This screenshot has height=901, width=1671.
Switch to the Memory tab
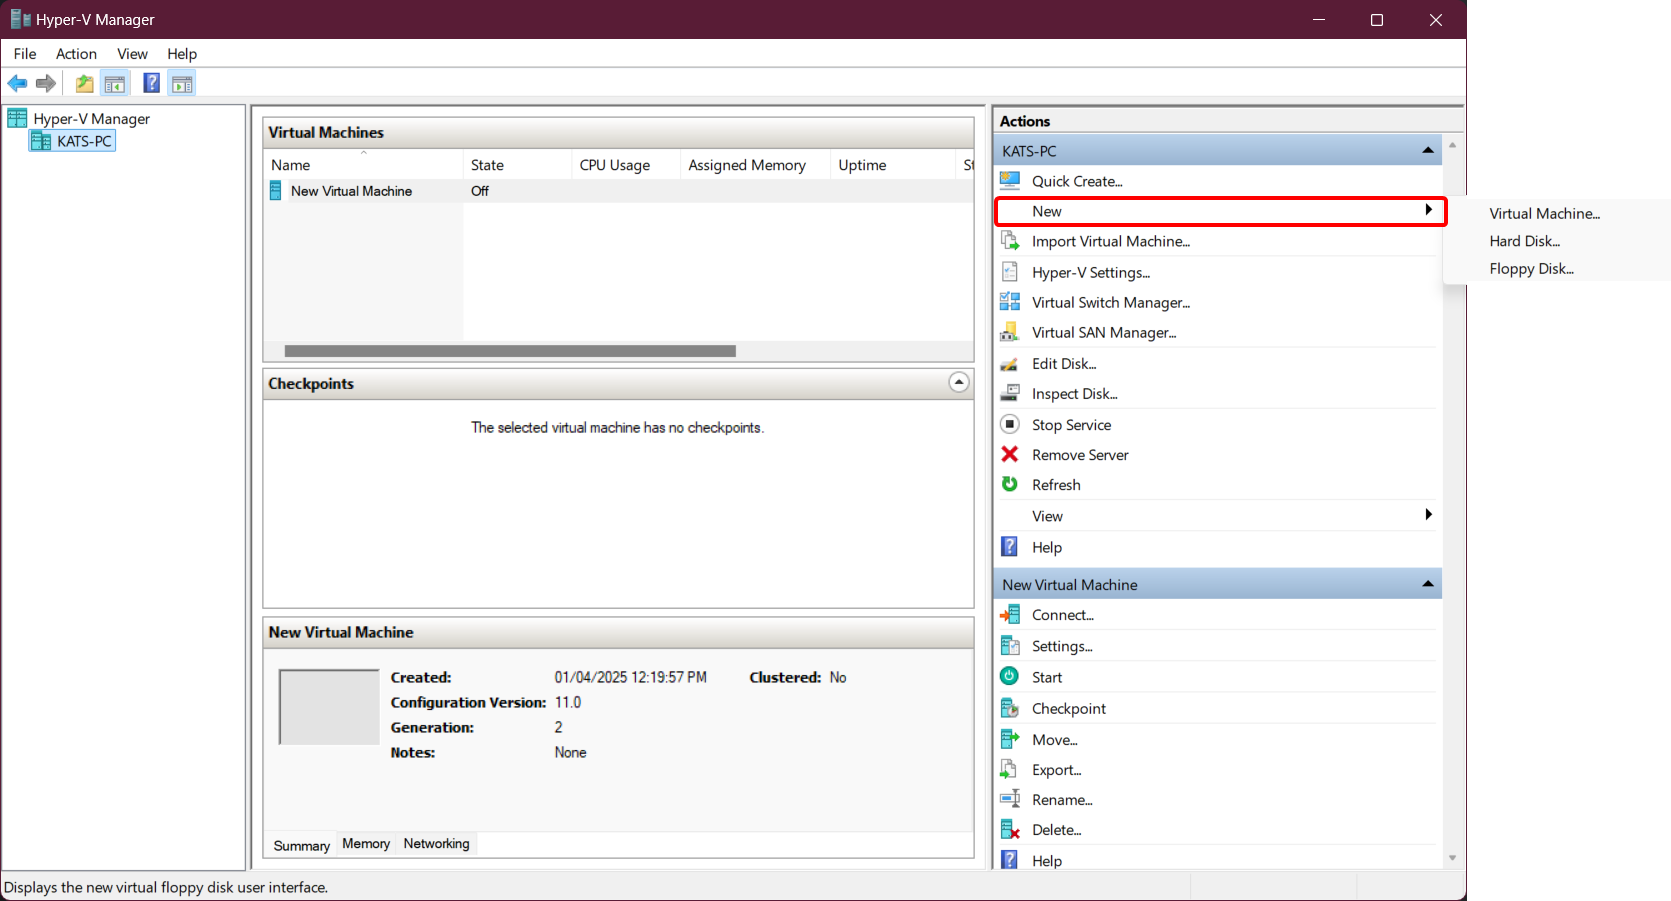point(366,844)
